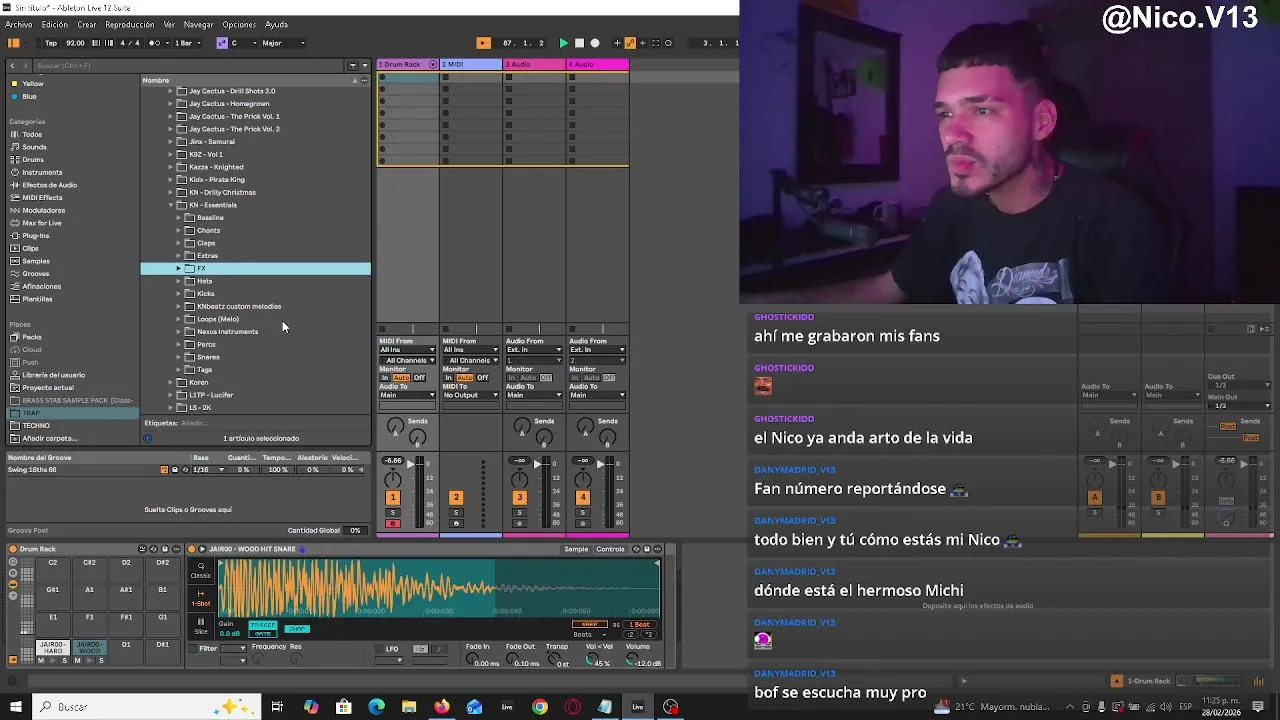The height and width of the screenshot is (720, 1280).
Task: Open the Archivo menu
Action: [x=19, y=25]
